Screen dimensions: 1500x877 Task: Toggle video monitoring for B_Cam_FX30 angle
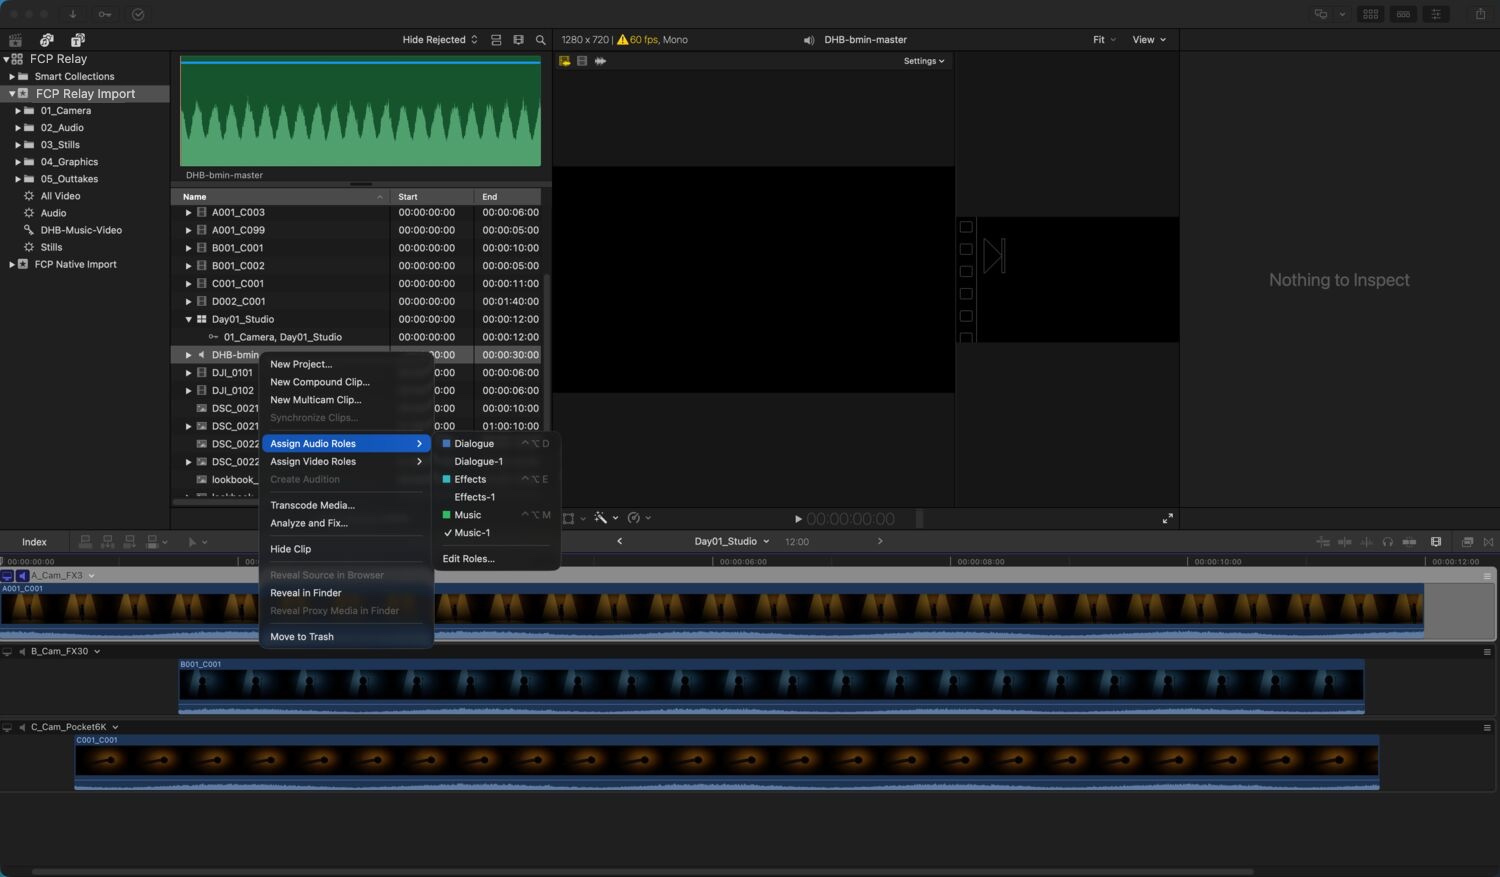[x=7, y=651]
